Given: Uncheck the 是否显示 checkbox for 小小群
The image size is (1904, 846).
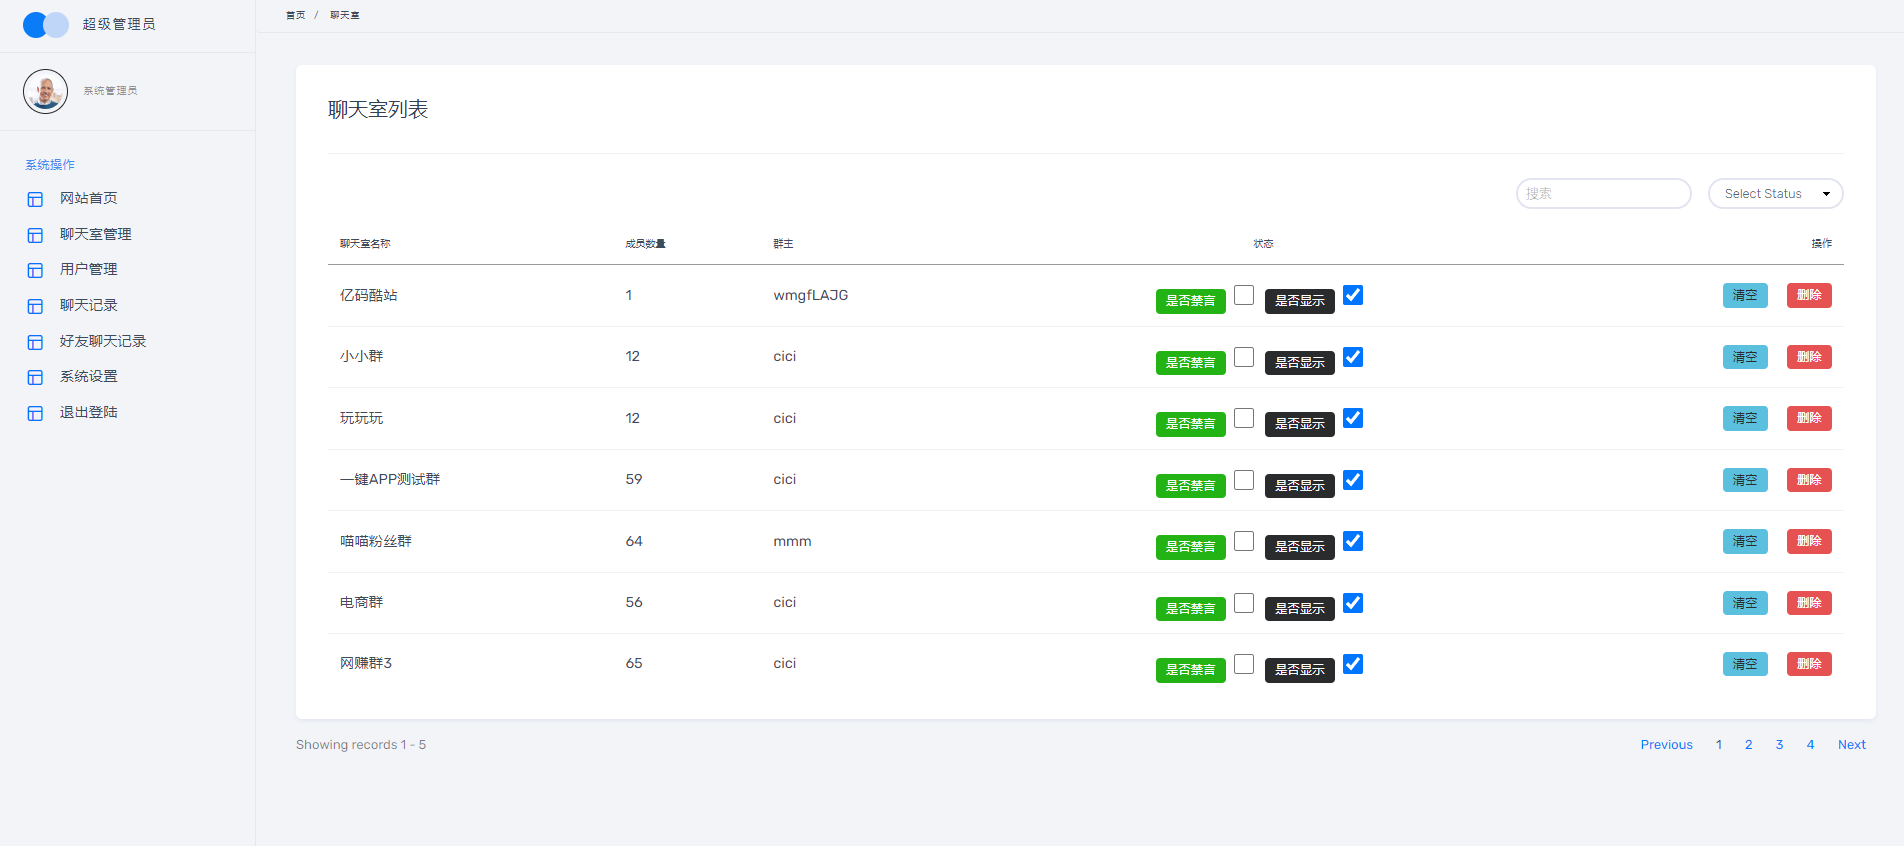Looking at the screenshot, I should tap(1353, 357).
